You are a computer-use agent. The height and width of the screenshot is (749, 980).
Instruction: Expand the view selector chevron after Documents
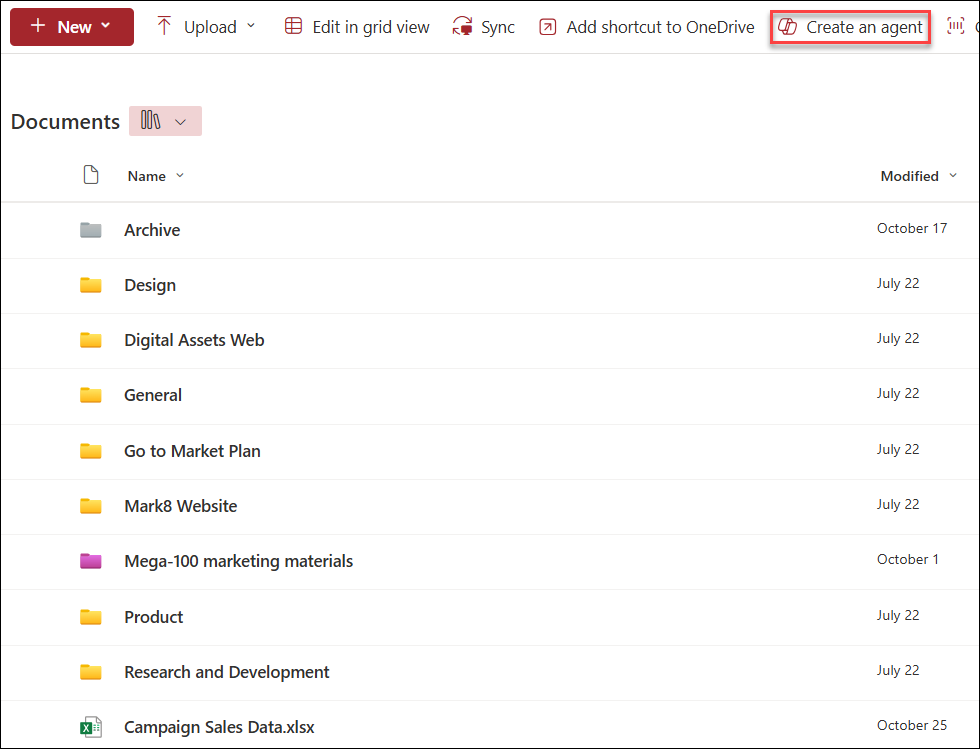coord(181,120)
